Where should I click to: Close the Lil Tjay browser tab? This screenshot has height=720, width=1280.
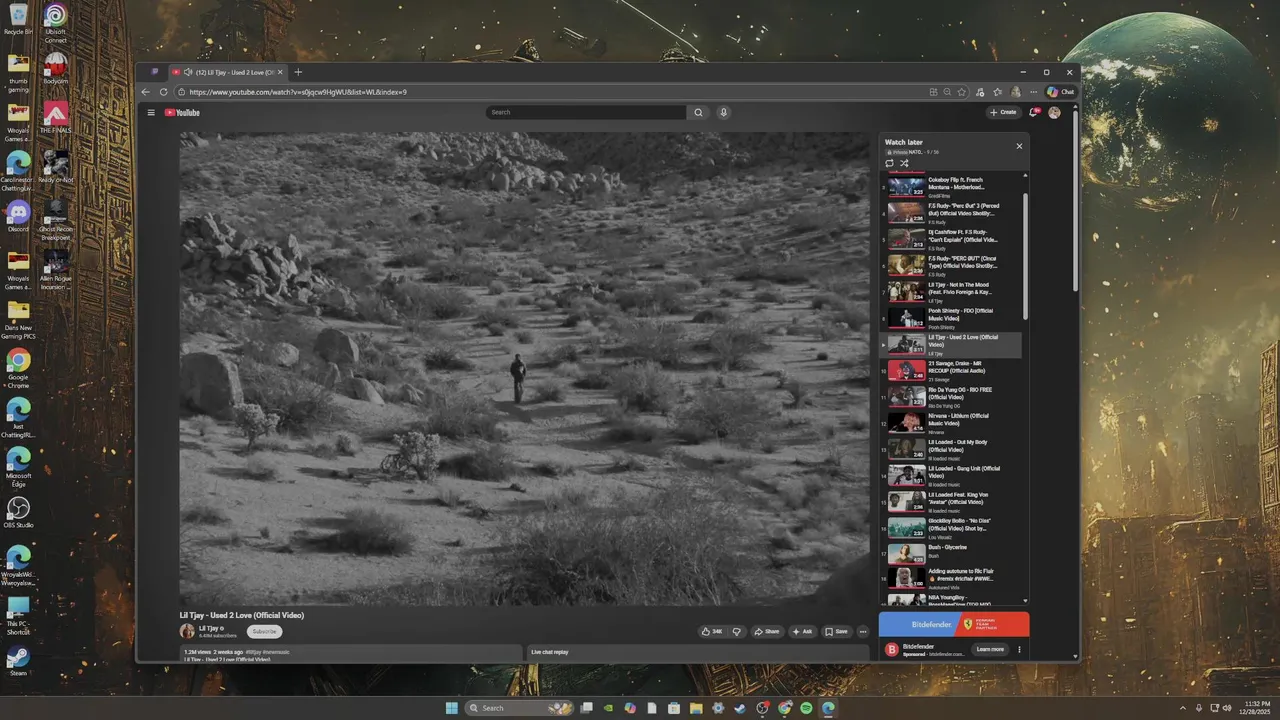(x=281, y=72)
